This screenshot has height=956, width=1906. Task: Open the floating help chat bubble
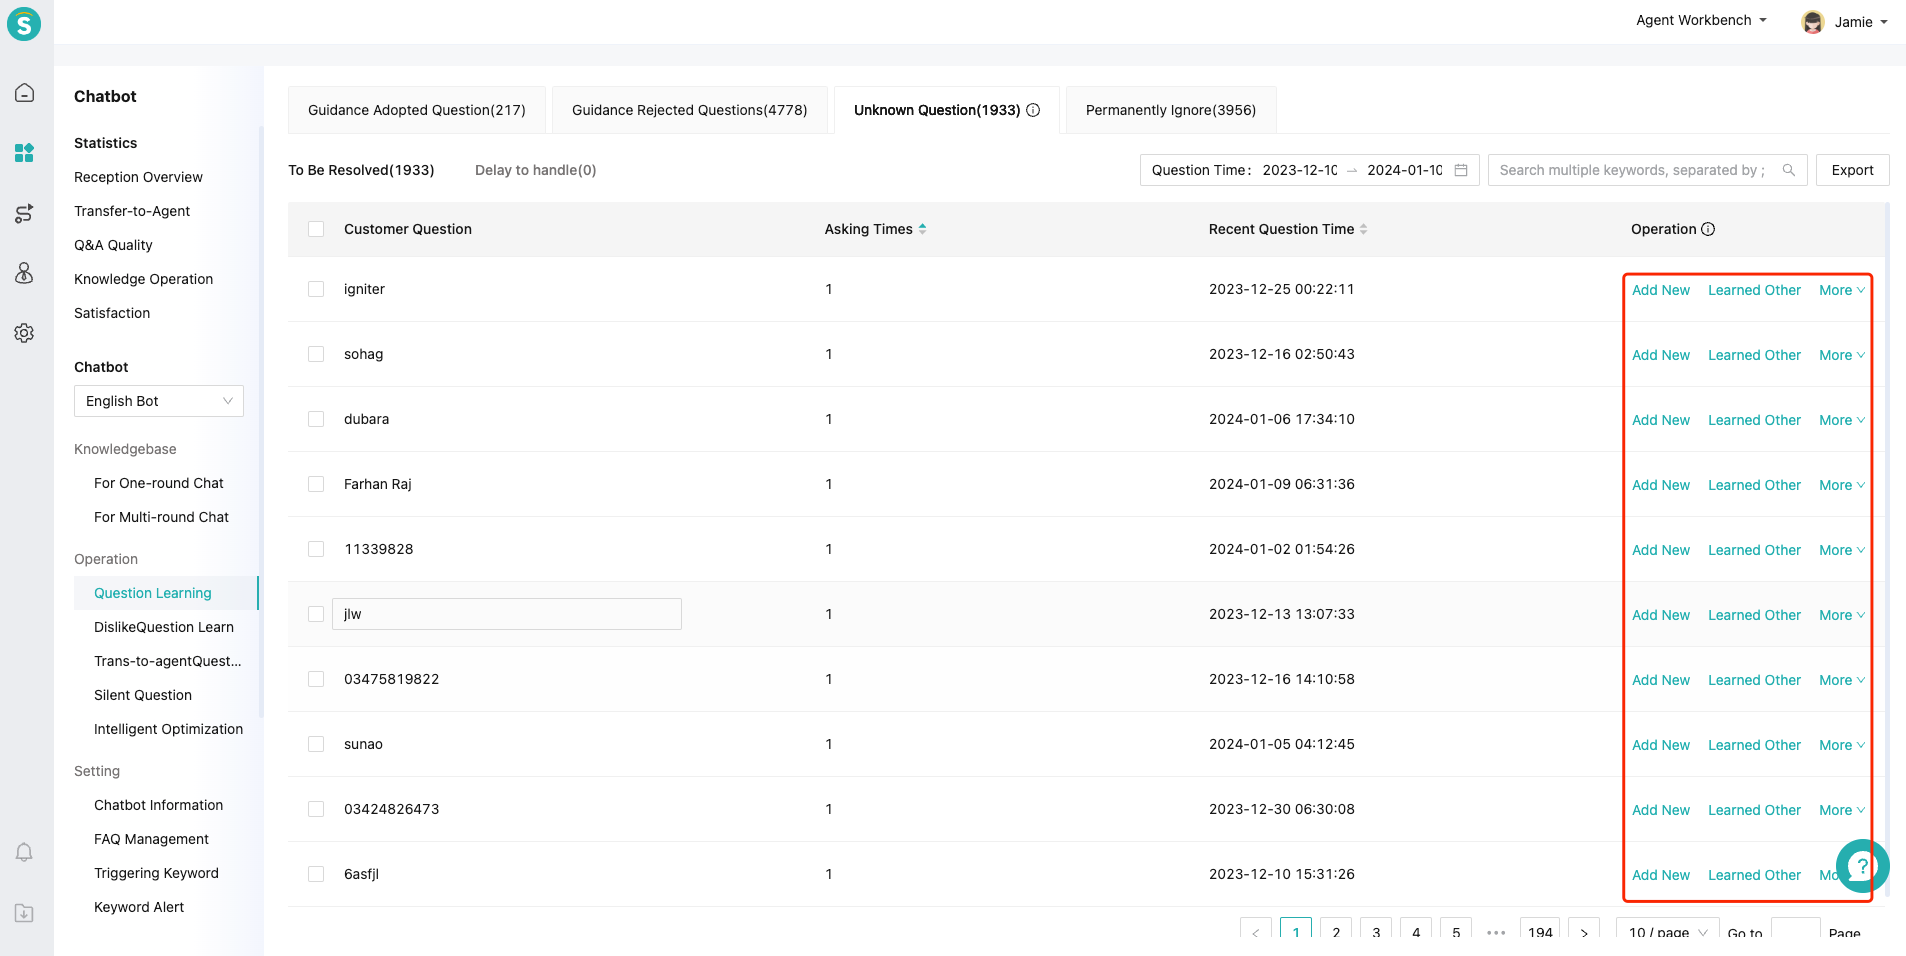pyautogui.click(x=1862, y=866)
